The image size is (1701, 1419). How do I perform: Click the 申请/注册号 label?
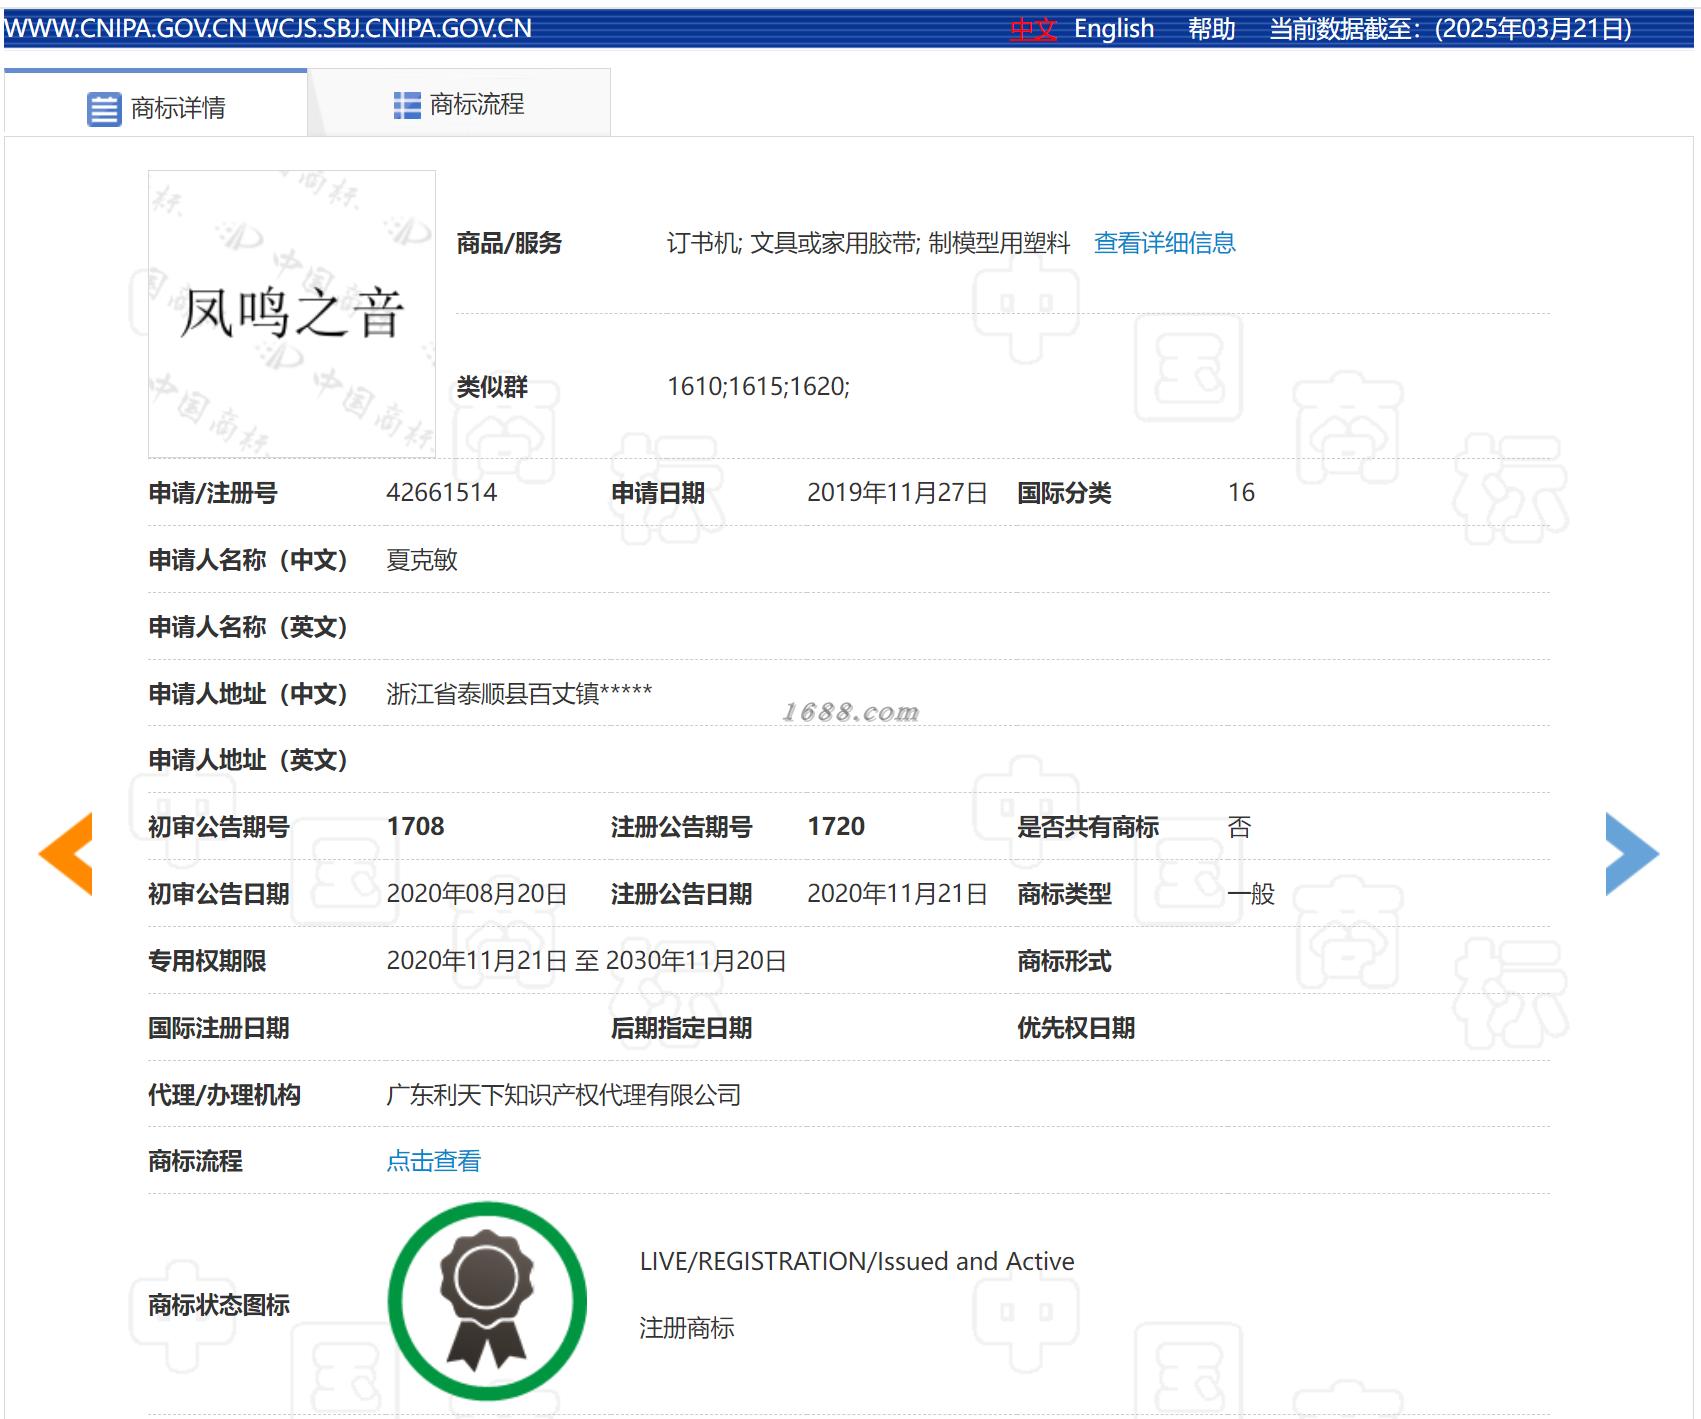pyautogui.click(x=213, y=493)
